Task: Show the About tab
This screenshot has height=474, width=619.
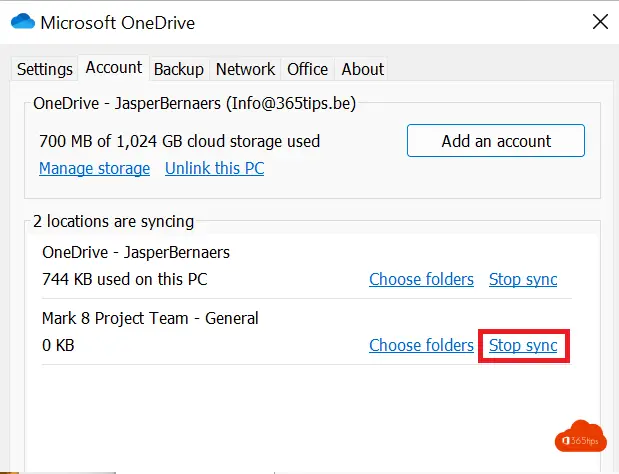Action: [362, 69]
